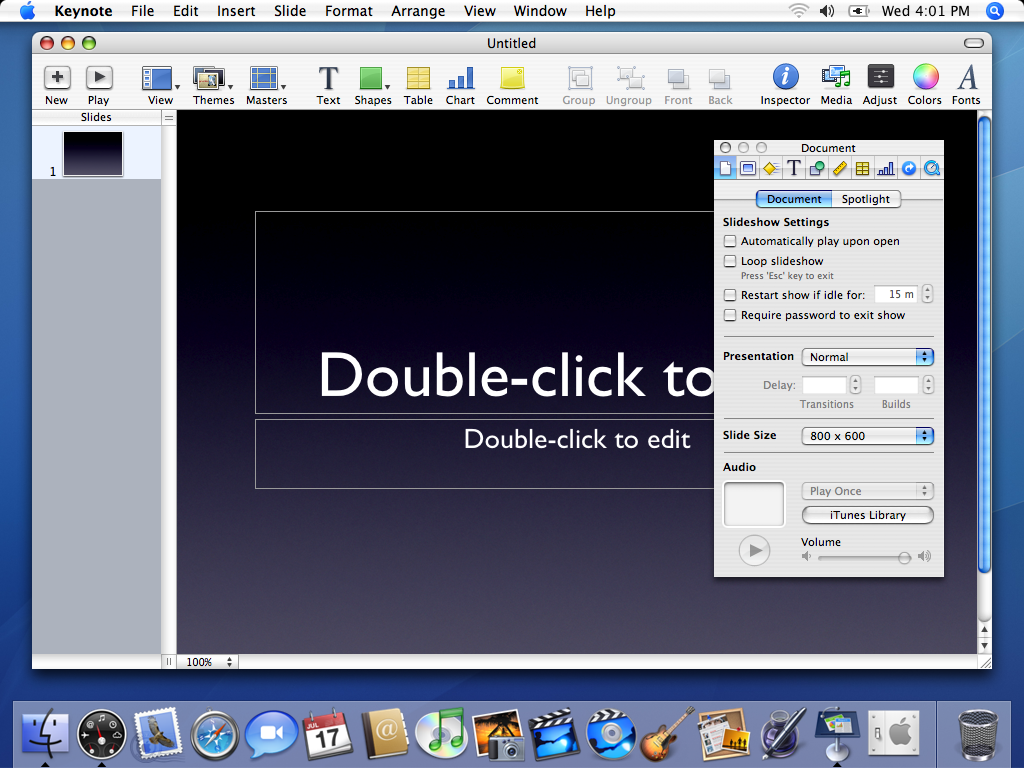Open Safari from the Dock
The width and height of the screenshot is (1024, 768).
point(214,735)
